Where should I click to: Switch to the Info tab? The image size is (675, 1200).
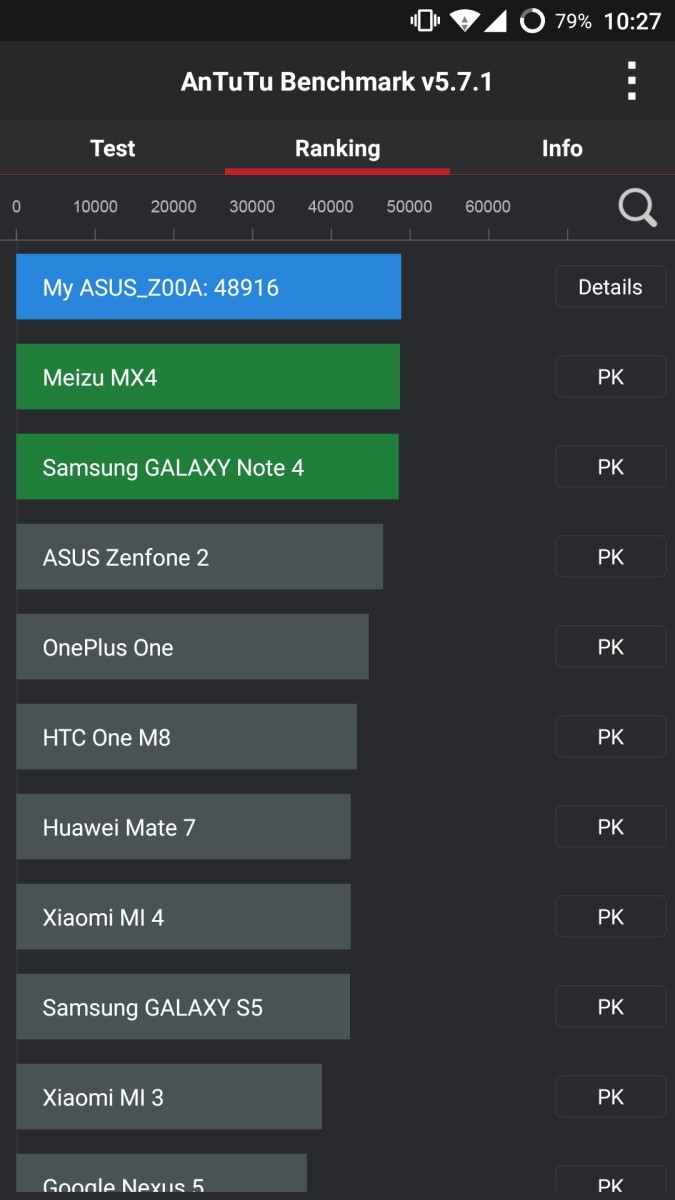tap(562, 148)
